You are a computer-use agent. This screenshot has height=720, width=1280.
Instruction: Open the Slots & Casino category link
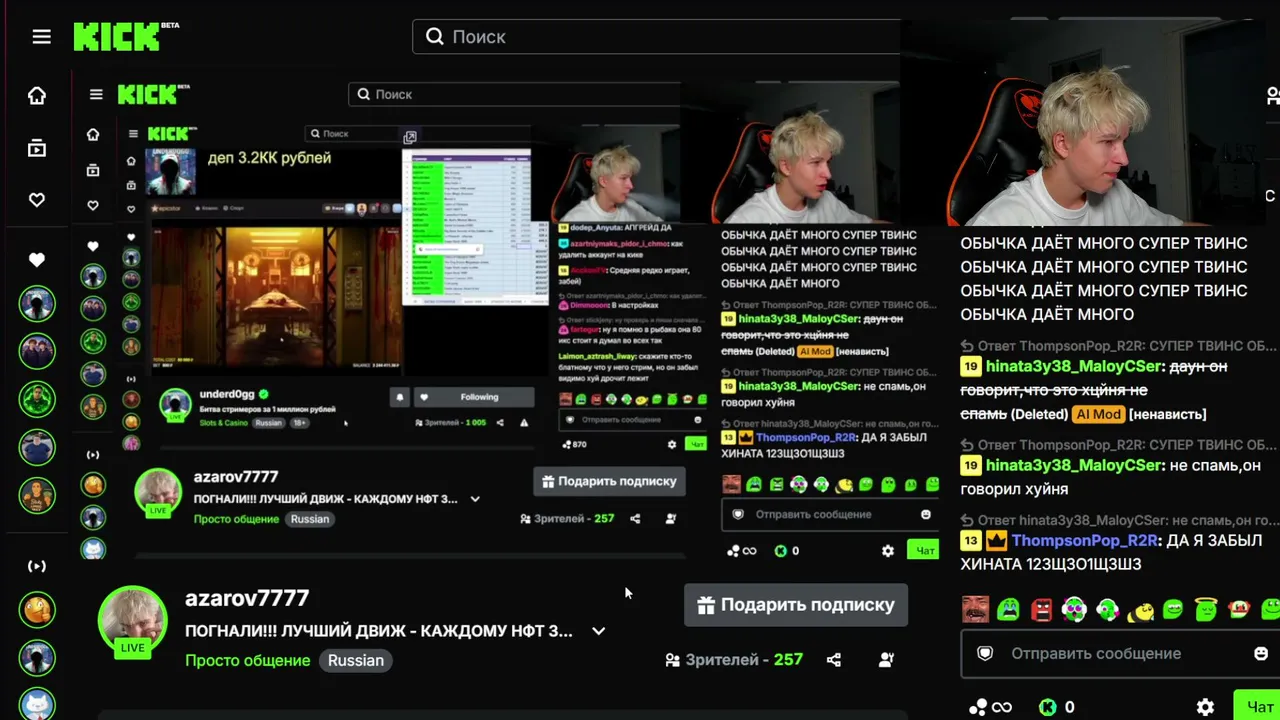point(224,423)
